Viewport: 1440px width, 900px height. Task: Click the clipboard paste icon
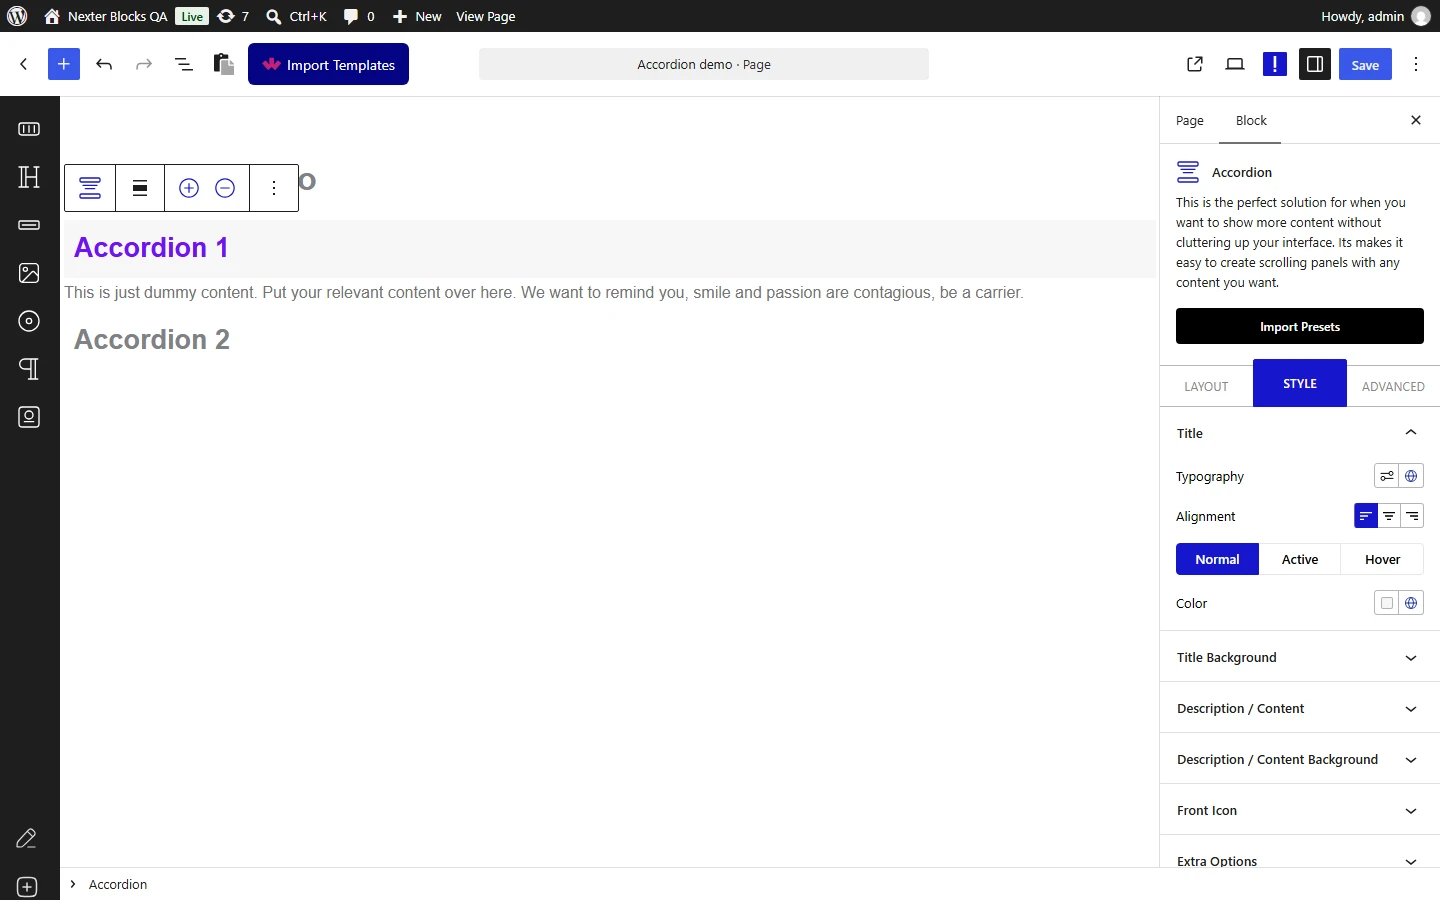pos(224,64)
